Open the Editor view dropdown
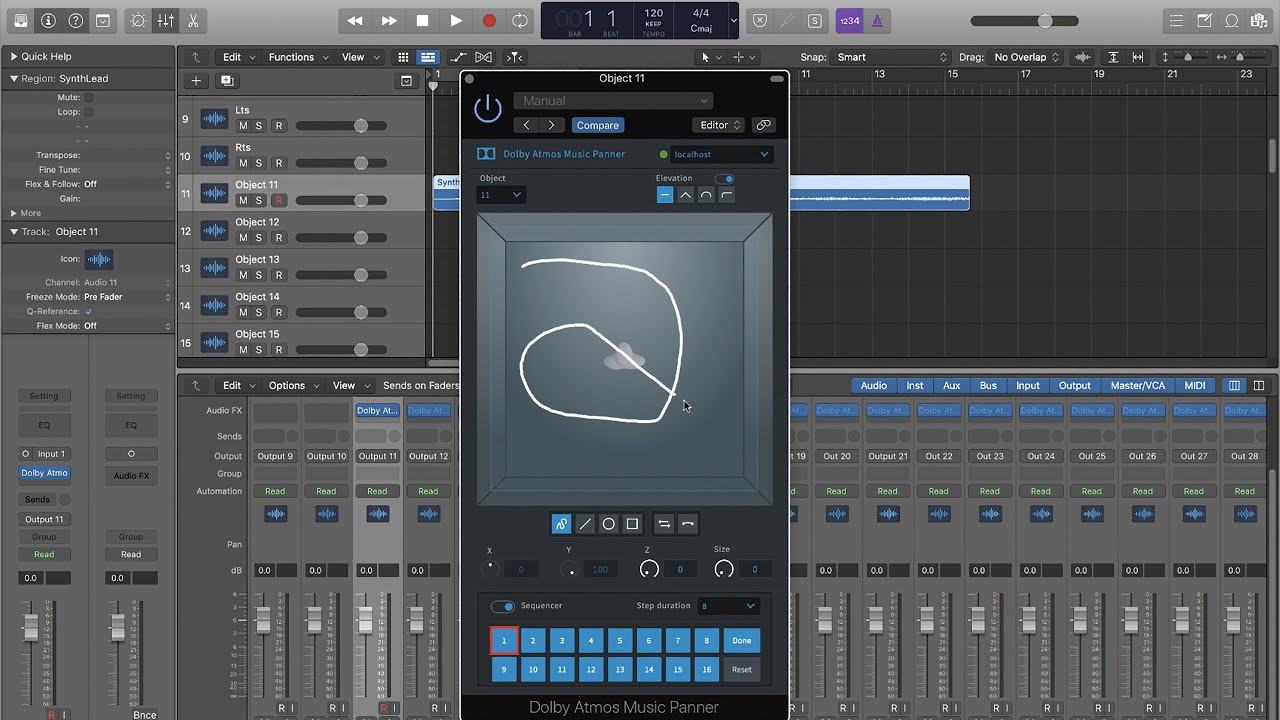Image resolution: width=1280 pixels, height=720 pixels. click(720, 125)
